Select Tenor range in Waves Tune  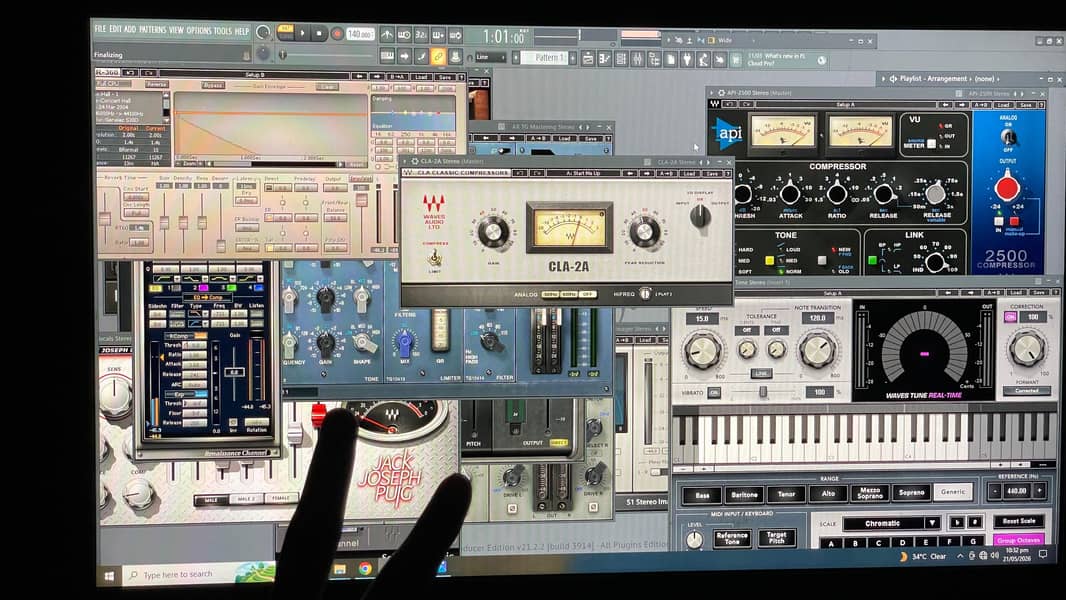[x=786, y=494]
